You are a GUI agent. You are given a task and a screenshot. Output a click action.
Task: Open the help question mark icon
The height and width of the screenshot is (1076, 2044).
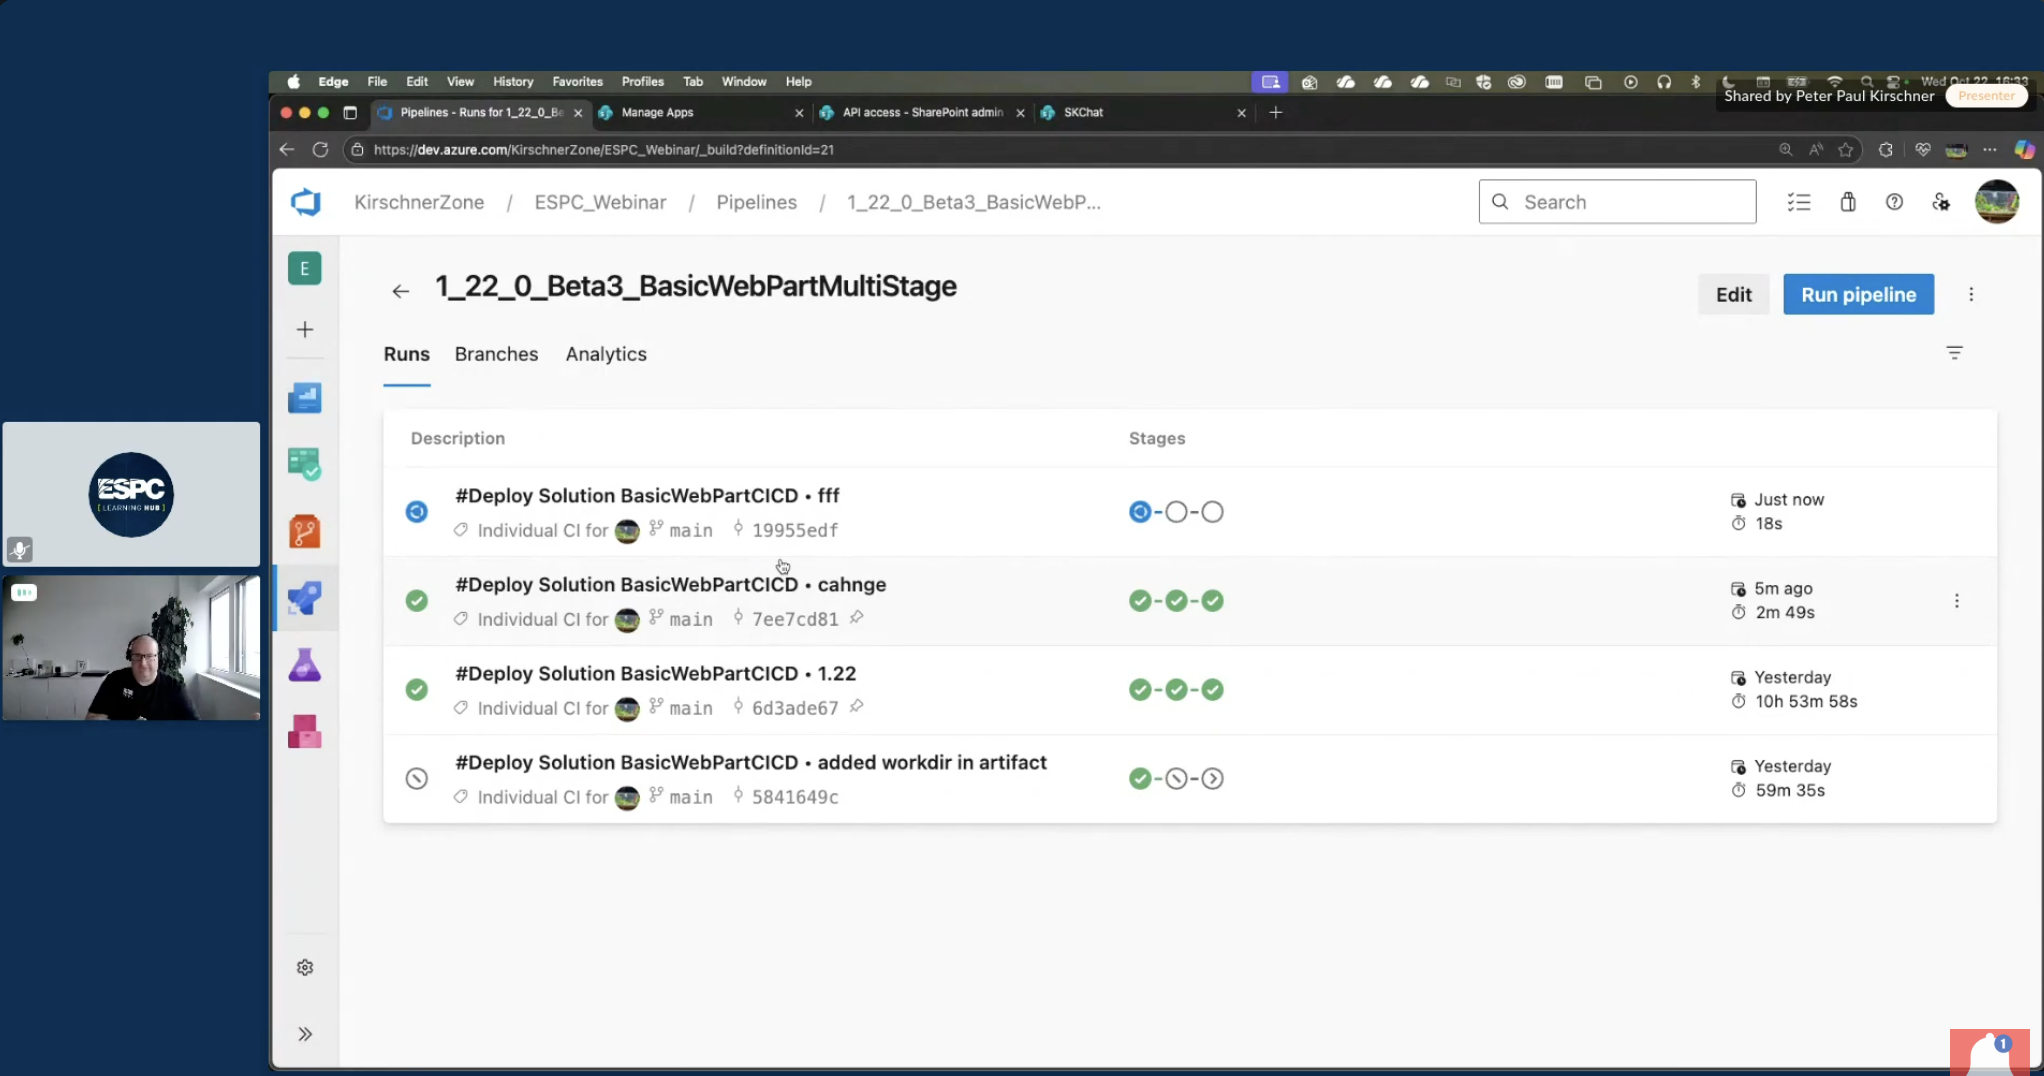[1894, 202]
